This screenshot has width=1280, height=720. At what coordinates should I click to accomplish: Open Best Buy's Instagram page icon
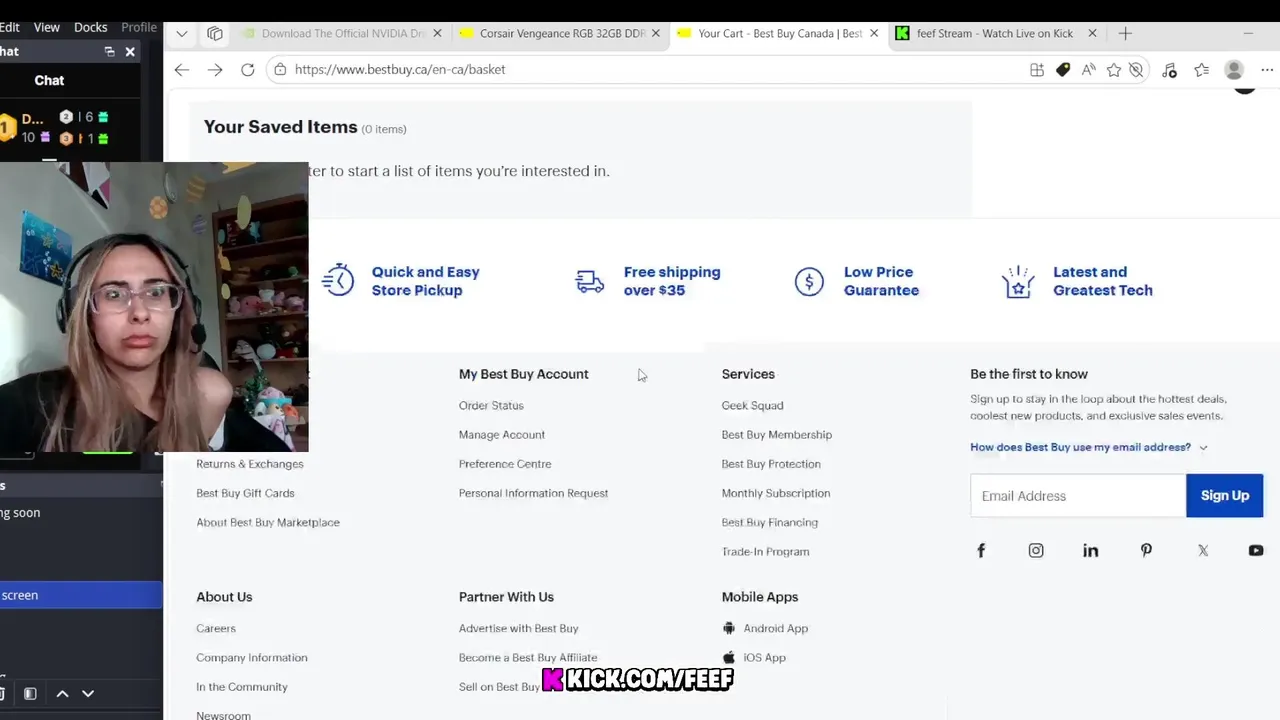click(x=1036, y=550)
